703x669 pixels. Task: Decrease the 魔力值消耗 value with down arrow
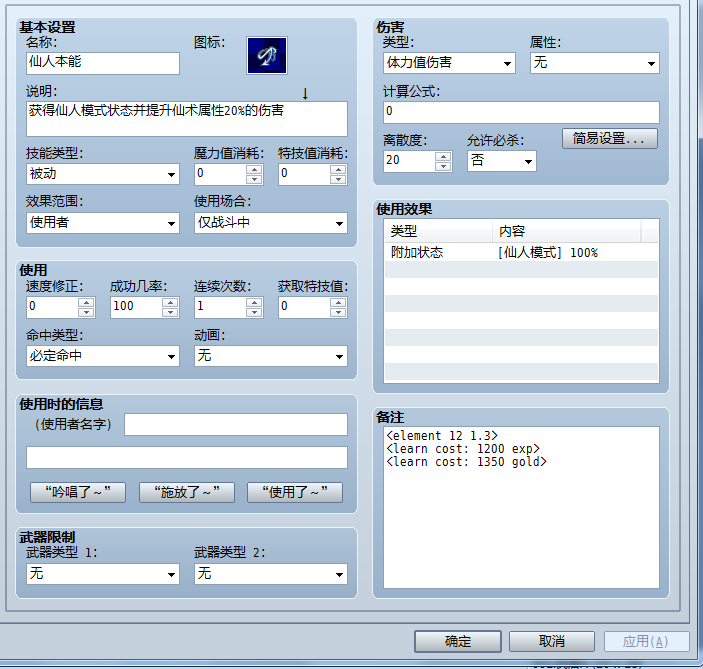tap(254, 179)
